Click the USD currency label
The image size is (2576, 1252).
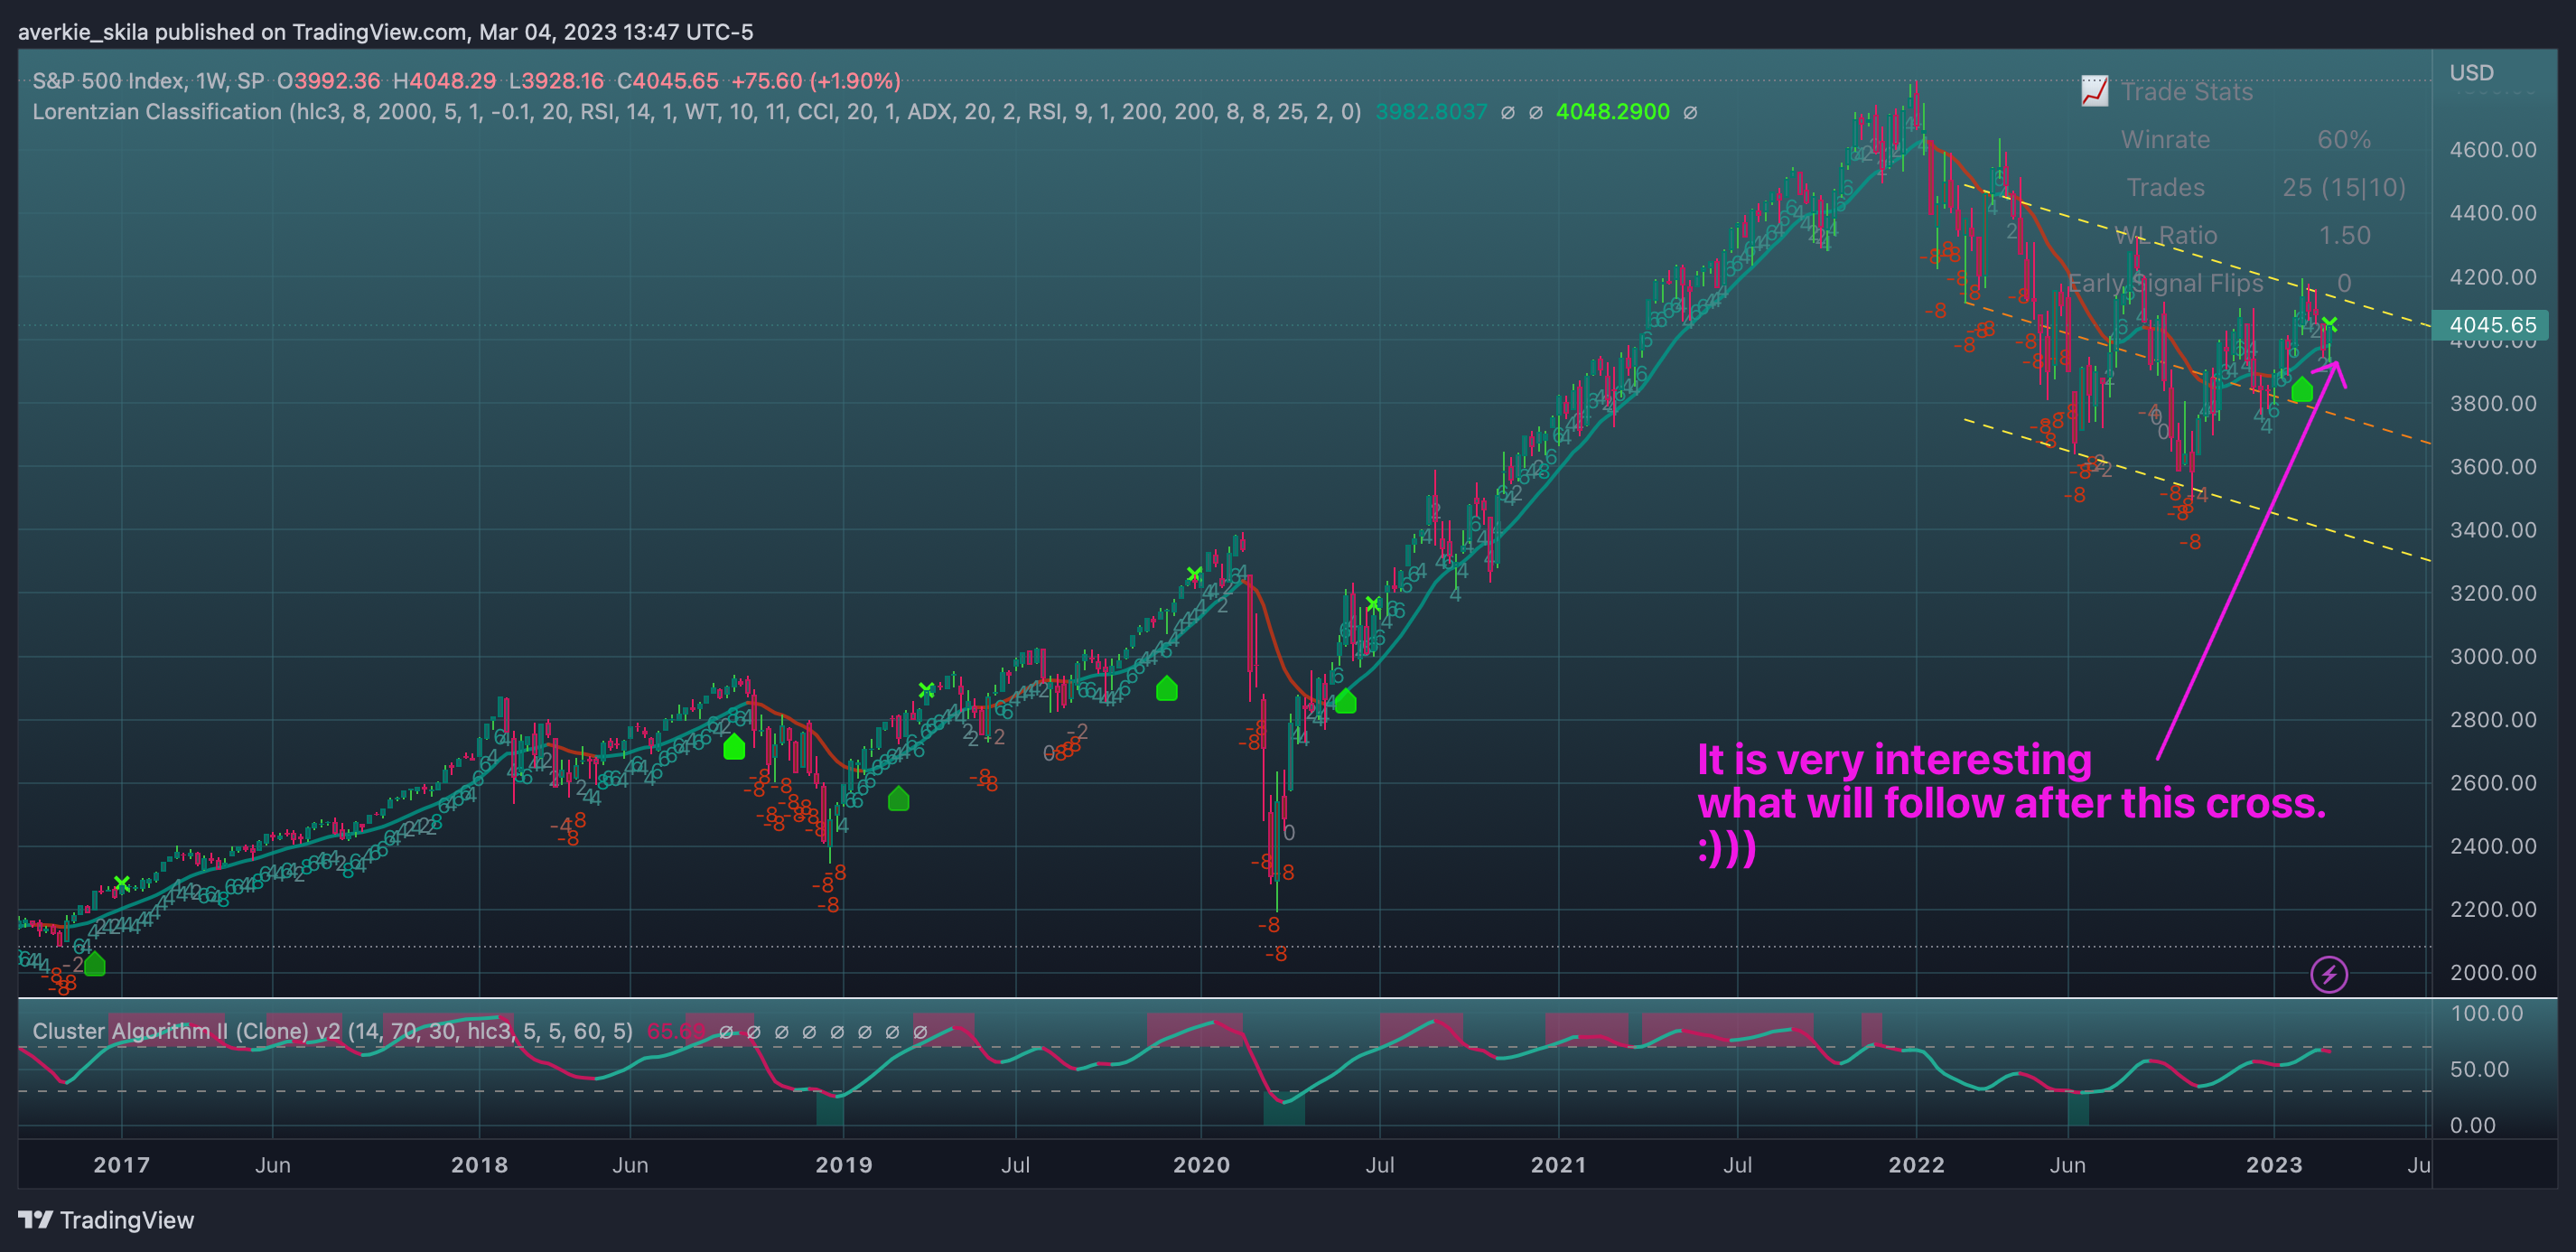tap(2471, 73)
